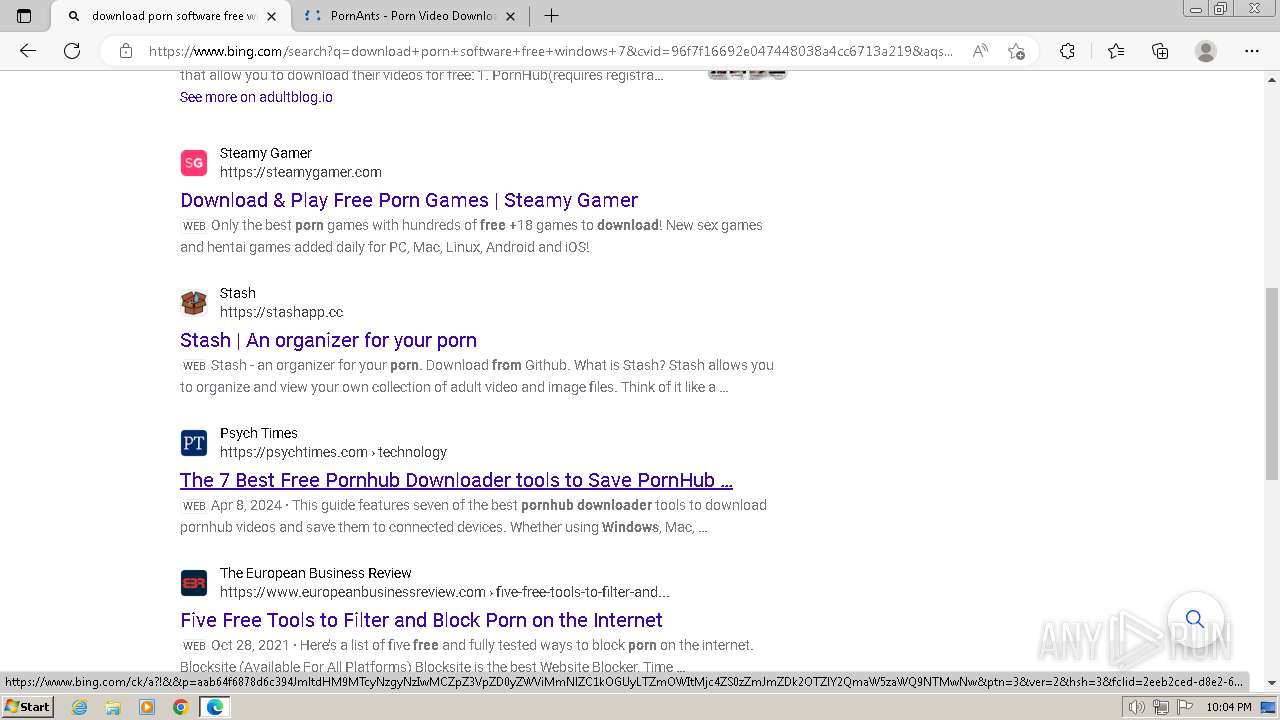Click the address bar URL

click(550, 51)
